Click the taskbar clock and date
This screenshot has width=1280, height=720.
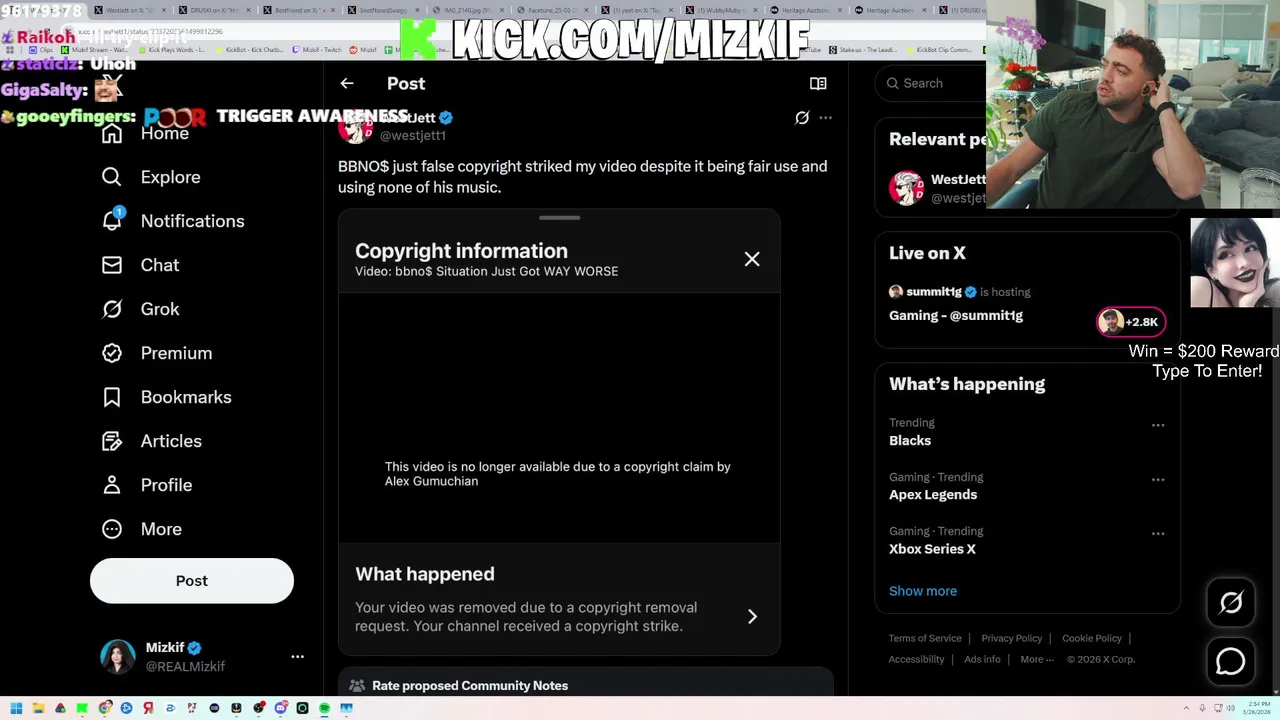(1255, 708)
